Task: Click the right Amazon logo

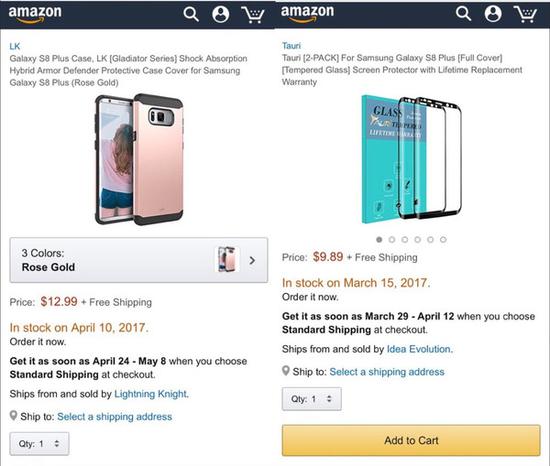Action: click(x=307, y=14)
